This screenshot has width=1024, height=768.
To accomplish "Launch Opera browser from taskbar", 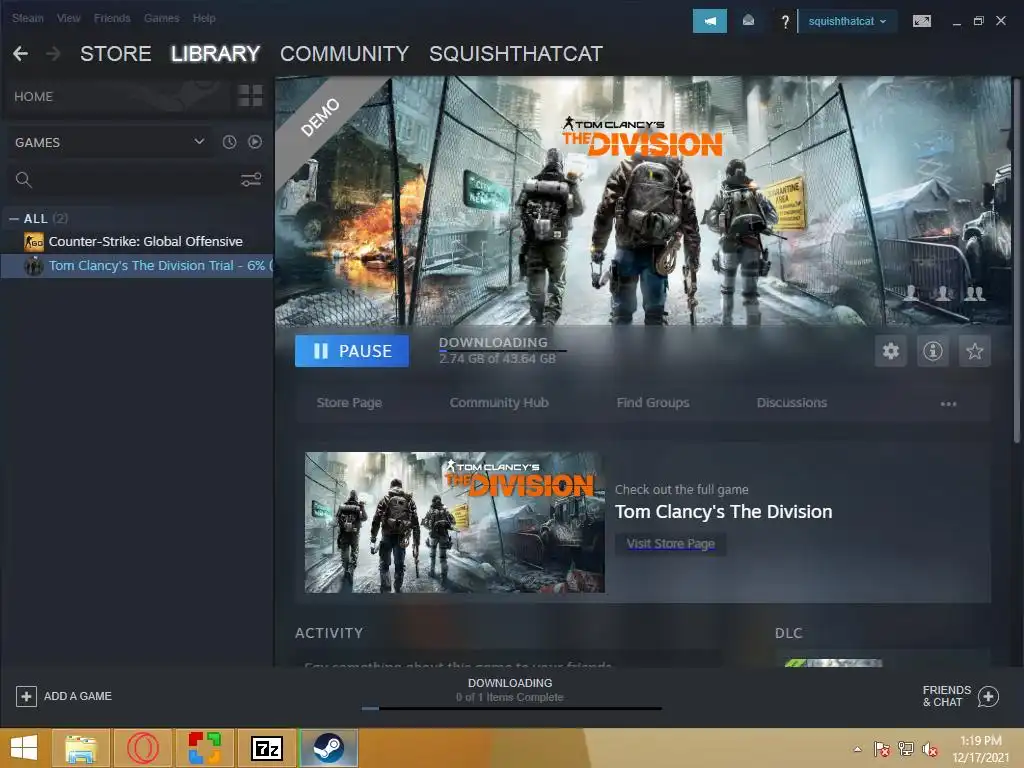I will 142,748.
